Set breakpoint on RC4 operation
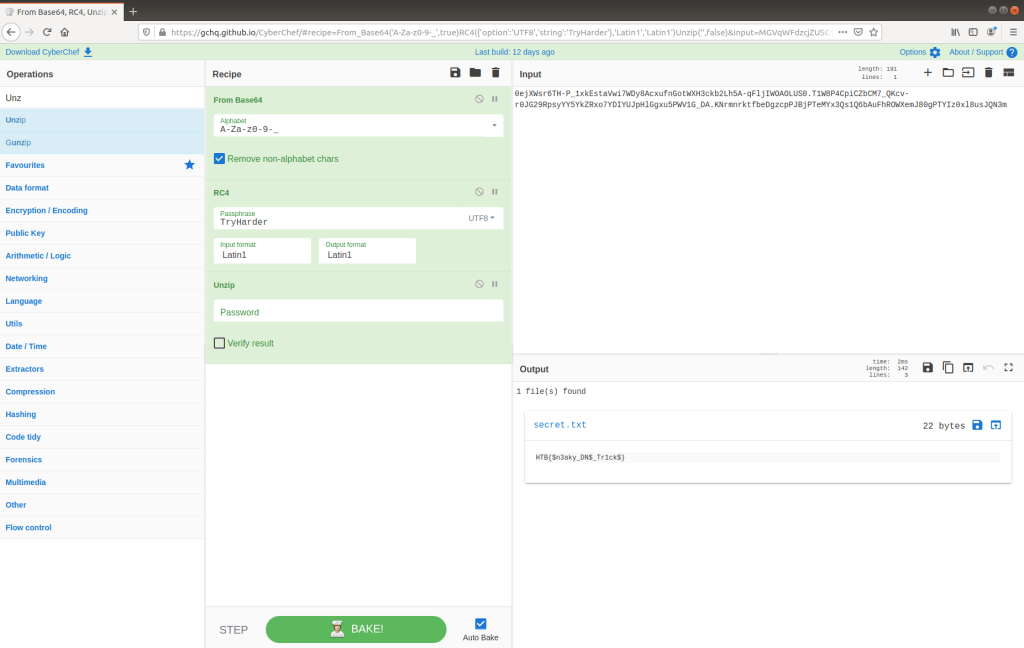Screen dimensions: 1024x648 click(494, 192)
